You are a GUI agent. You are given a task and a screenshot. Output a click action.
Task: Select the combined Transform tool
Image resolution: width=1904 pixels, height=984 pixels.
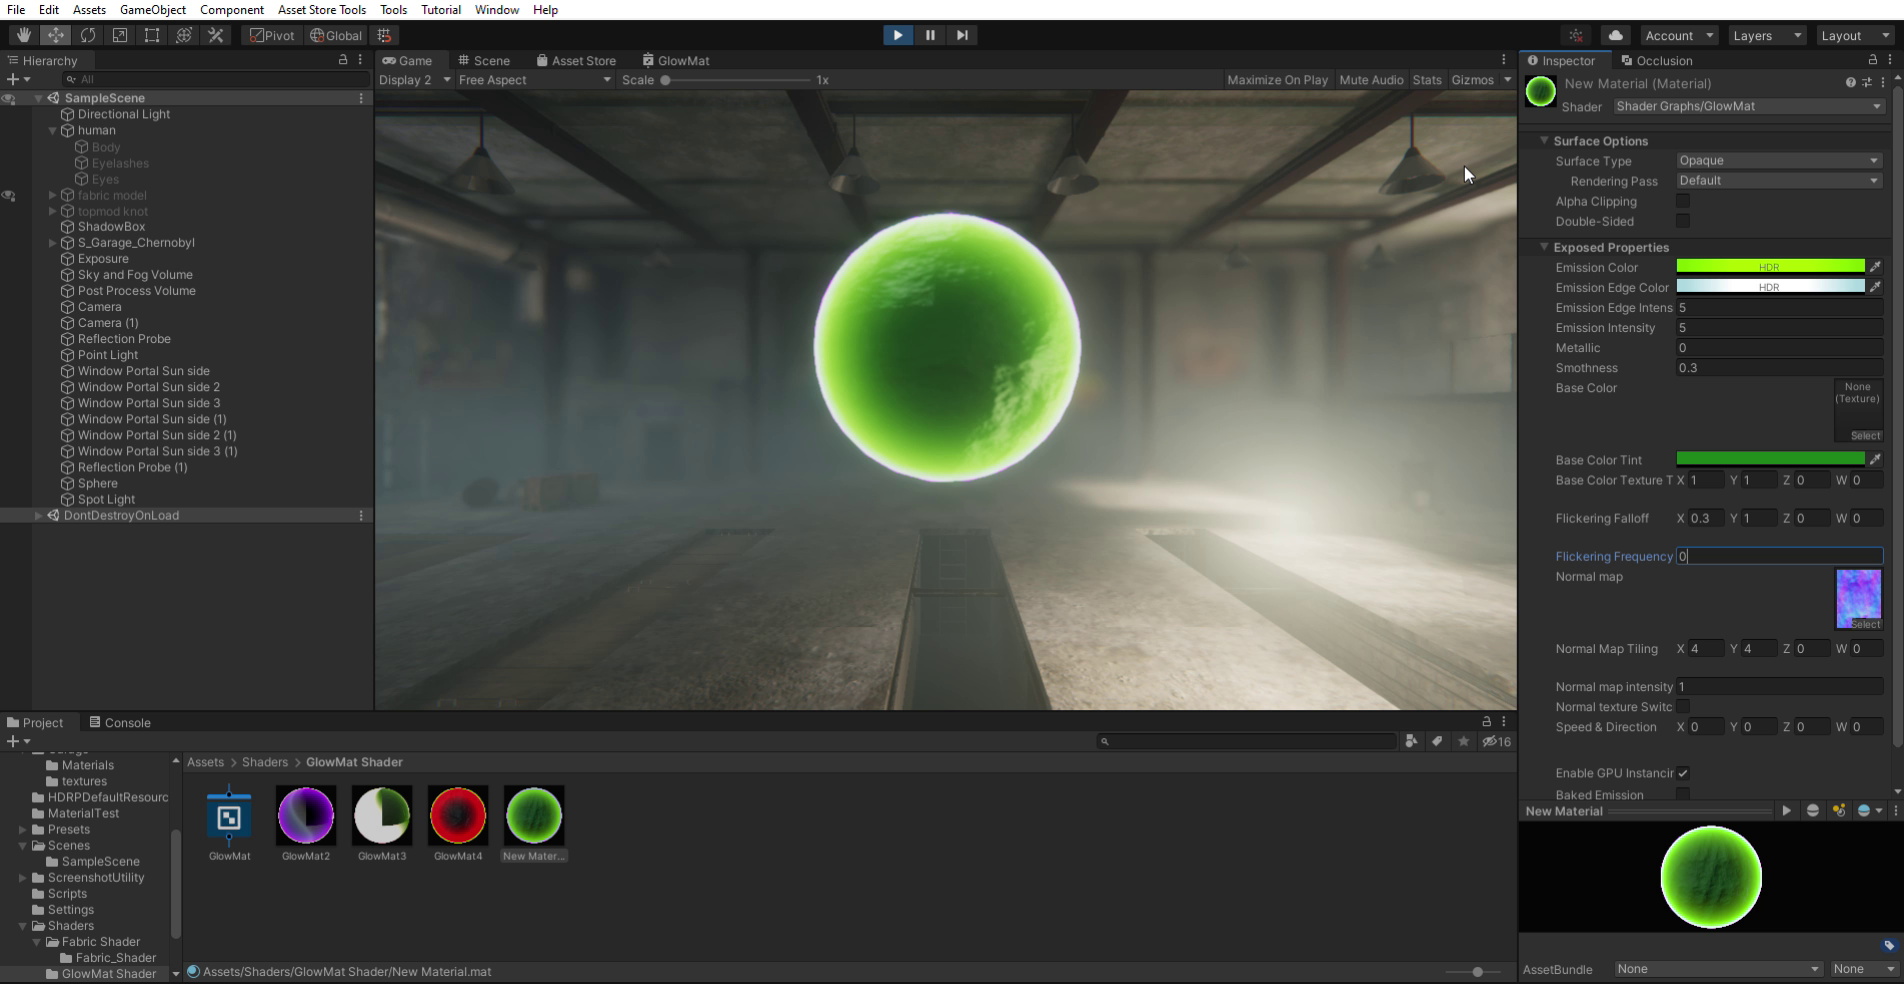click(x=183, y=35)
